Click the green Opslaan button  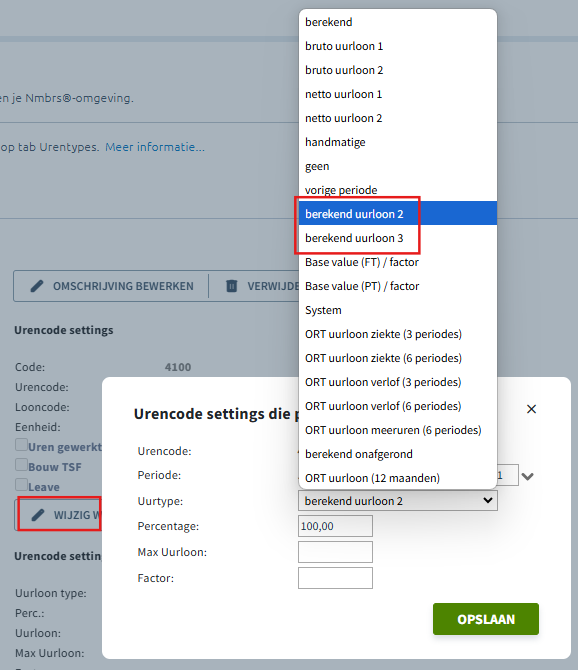pos(486,619)
